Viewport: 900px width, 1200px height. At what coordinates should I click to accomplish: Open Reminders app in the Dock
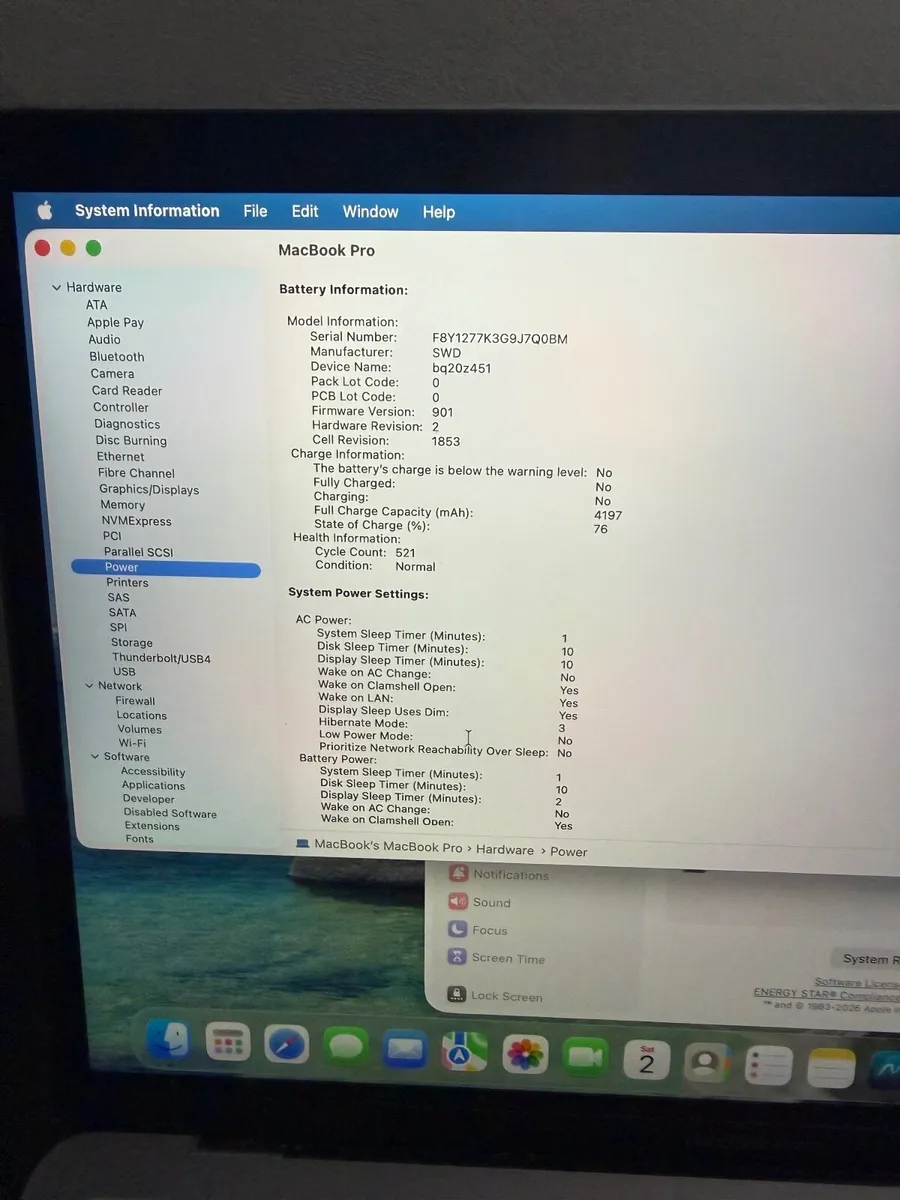coord(769,1066)
